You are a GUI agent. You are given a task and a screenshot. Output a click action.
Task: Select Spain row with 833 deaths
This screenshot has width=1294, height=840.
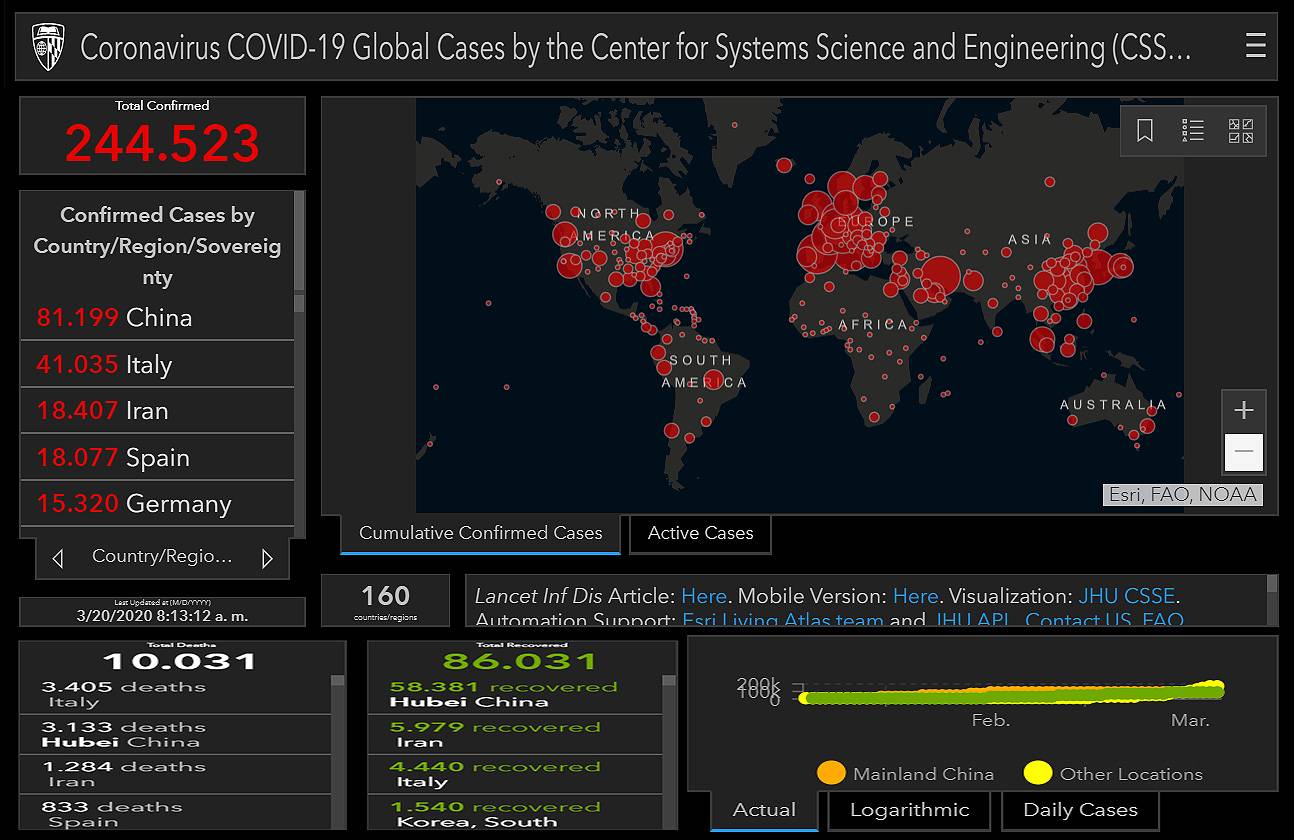pos(175,813)
